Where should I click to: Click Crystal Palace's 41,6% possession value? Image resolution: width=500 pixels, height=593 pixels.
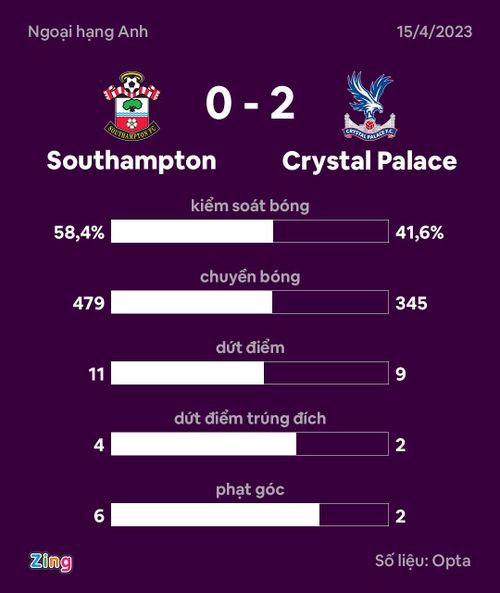(x=419, y=232)
